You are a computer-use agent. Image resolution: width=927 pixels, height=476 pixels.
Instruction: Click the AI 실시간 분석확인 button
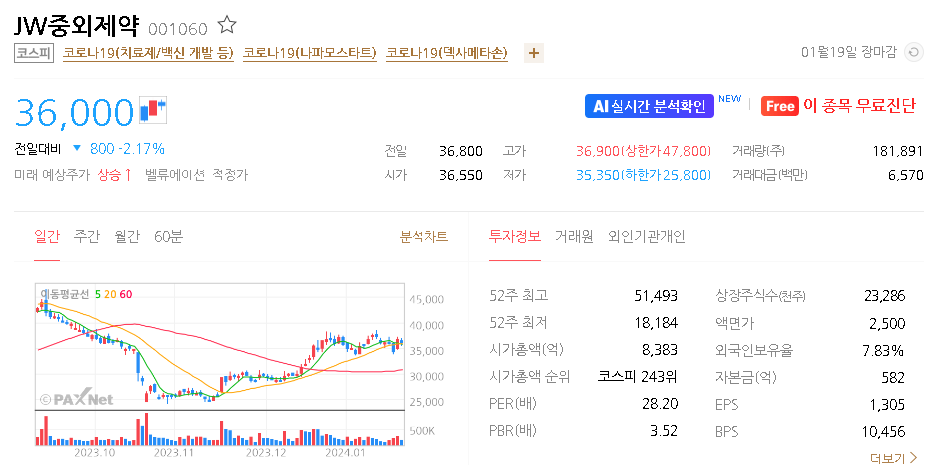coord(649,106)
